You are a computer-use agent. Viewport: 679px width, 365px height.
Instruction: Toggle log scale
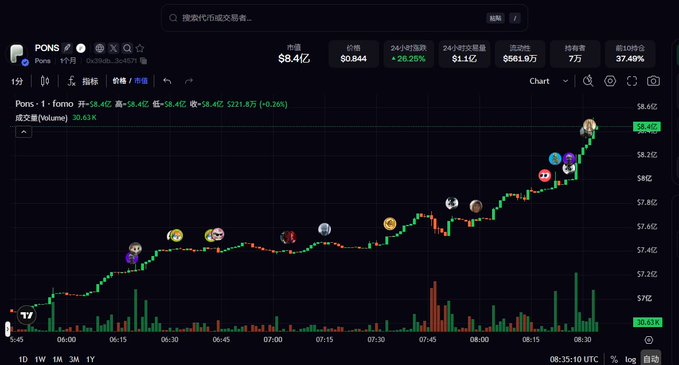[630, 359]
